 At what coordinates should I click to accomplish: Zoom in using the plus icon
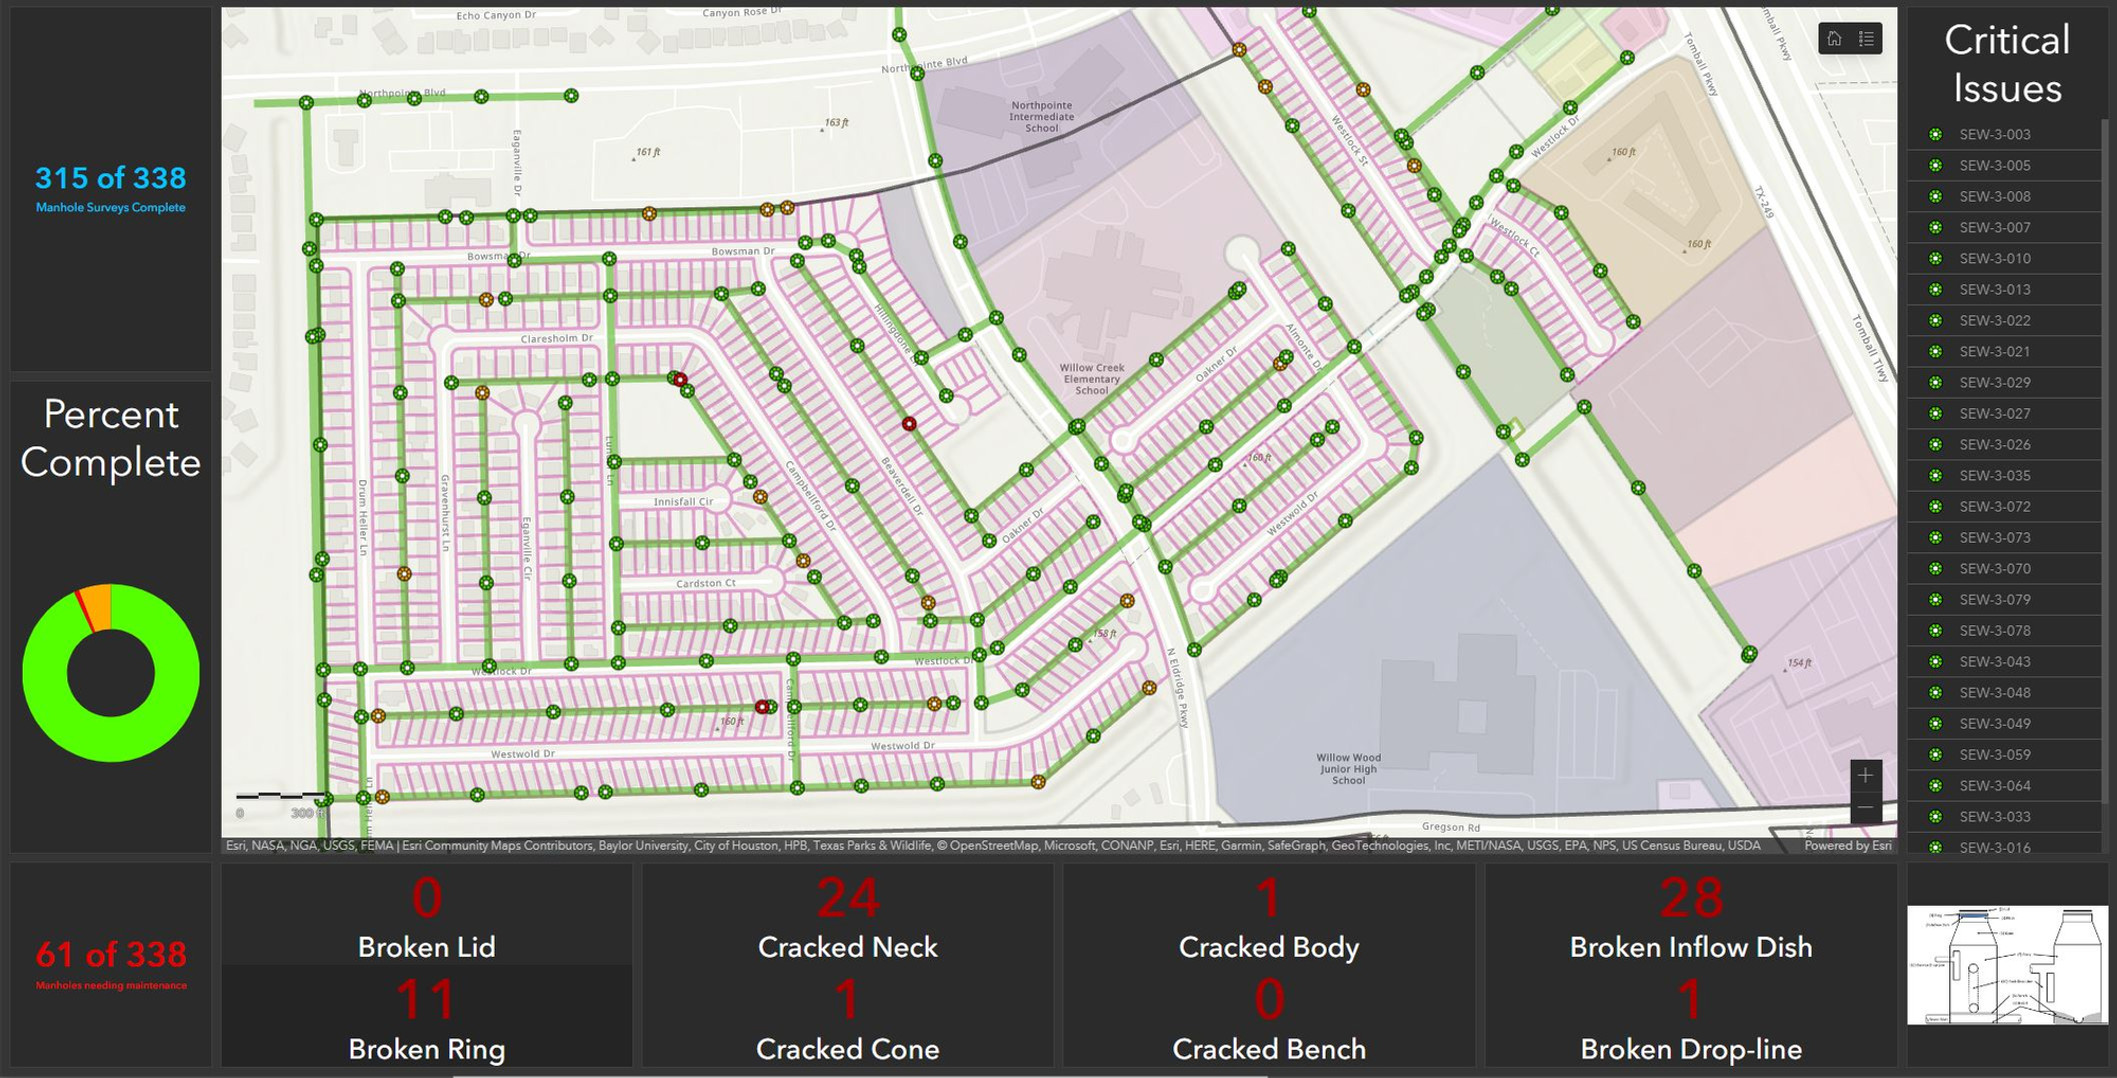[x=1864, y=773]
